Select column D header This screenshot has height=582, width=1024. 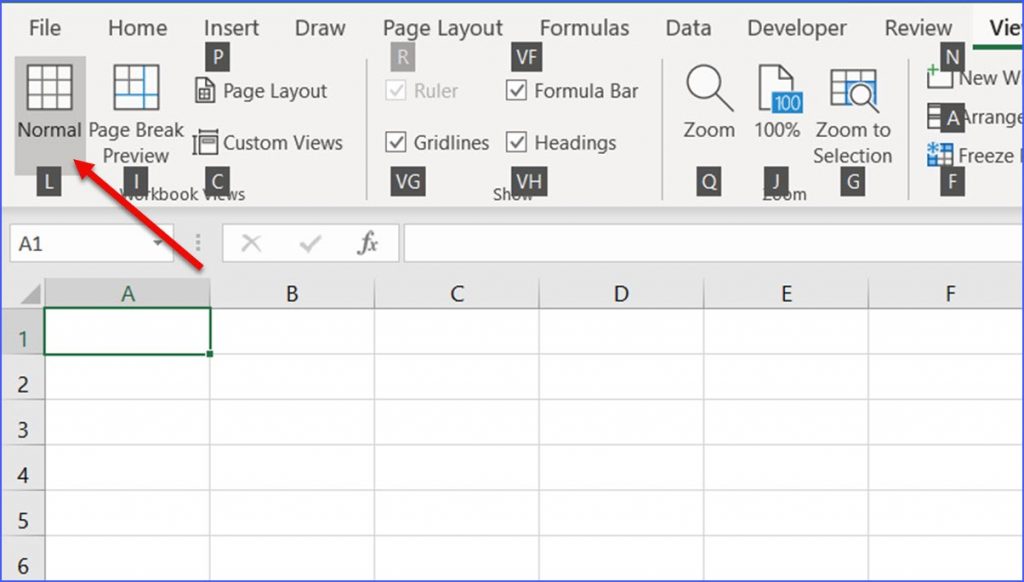[x=621, y=294]
